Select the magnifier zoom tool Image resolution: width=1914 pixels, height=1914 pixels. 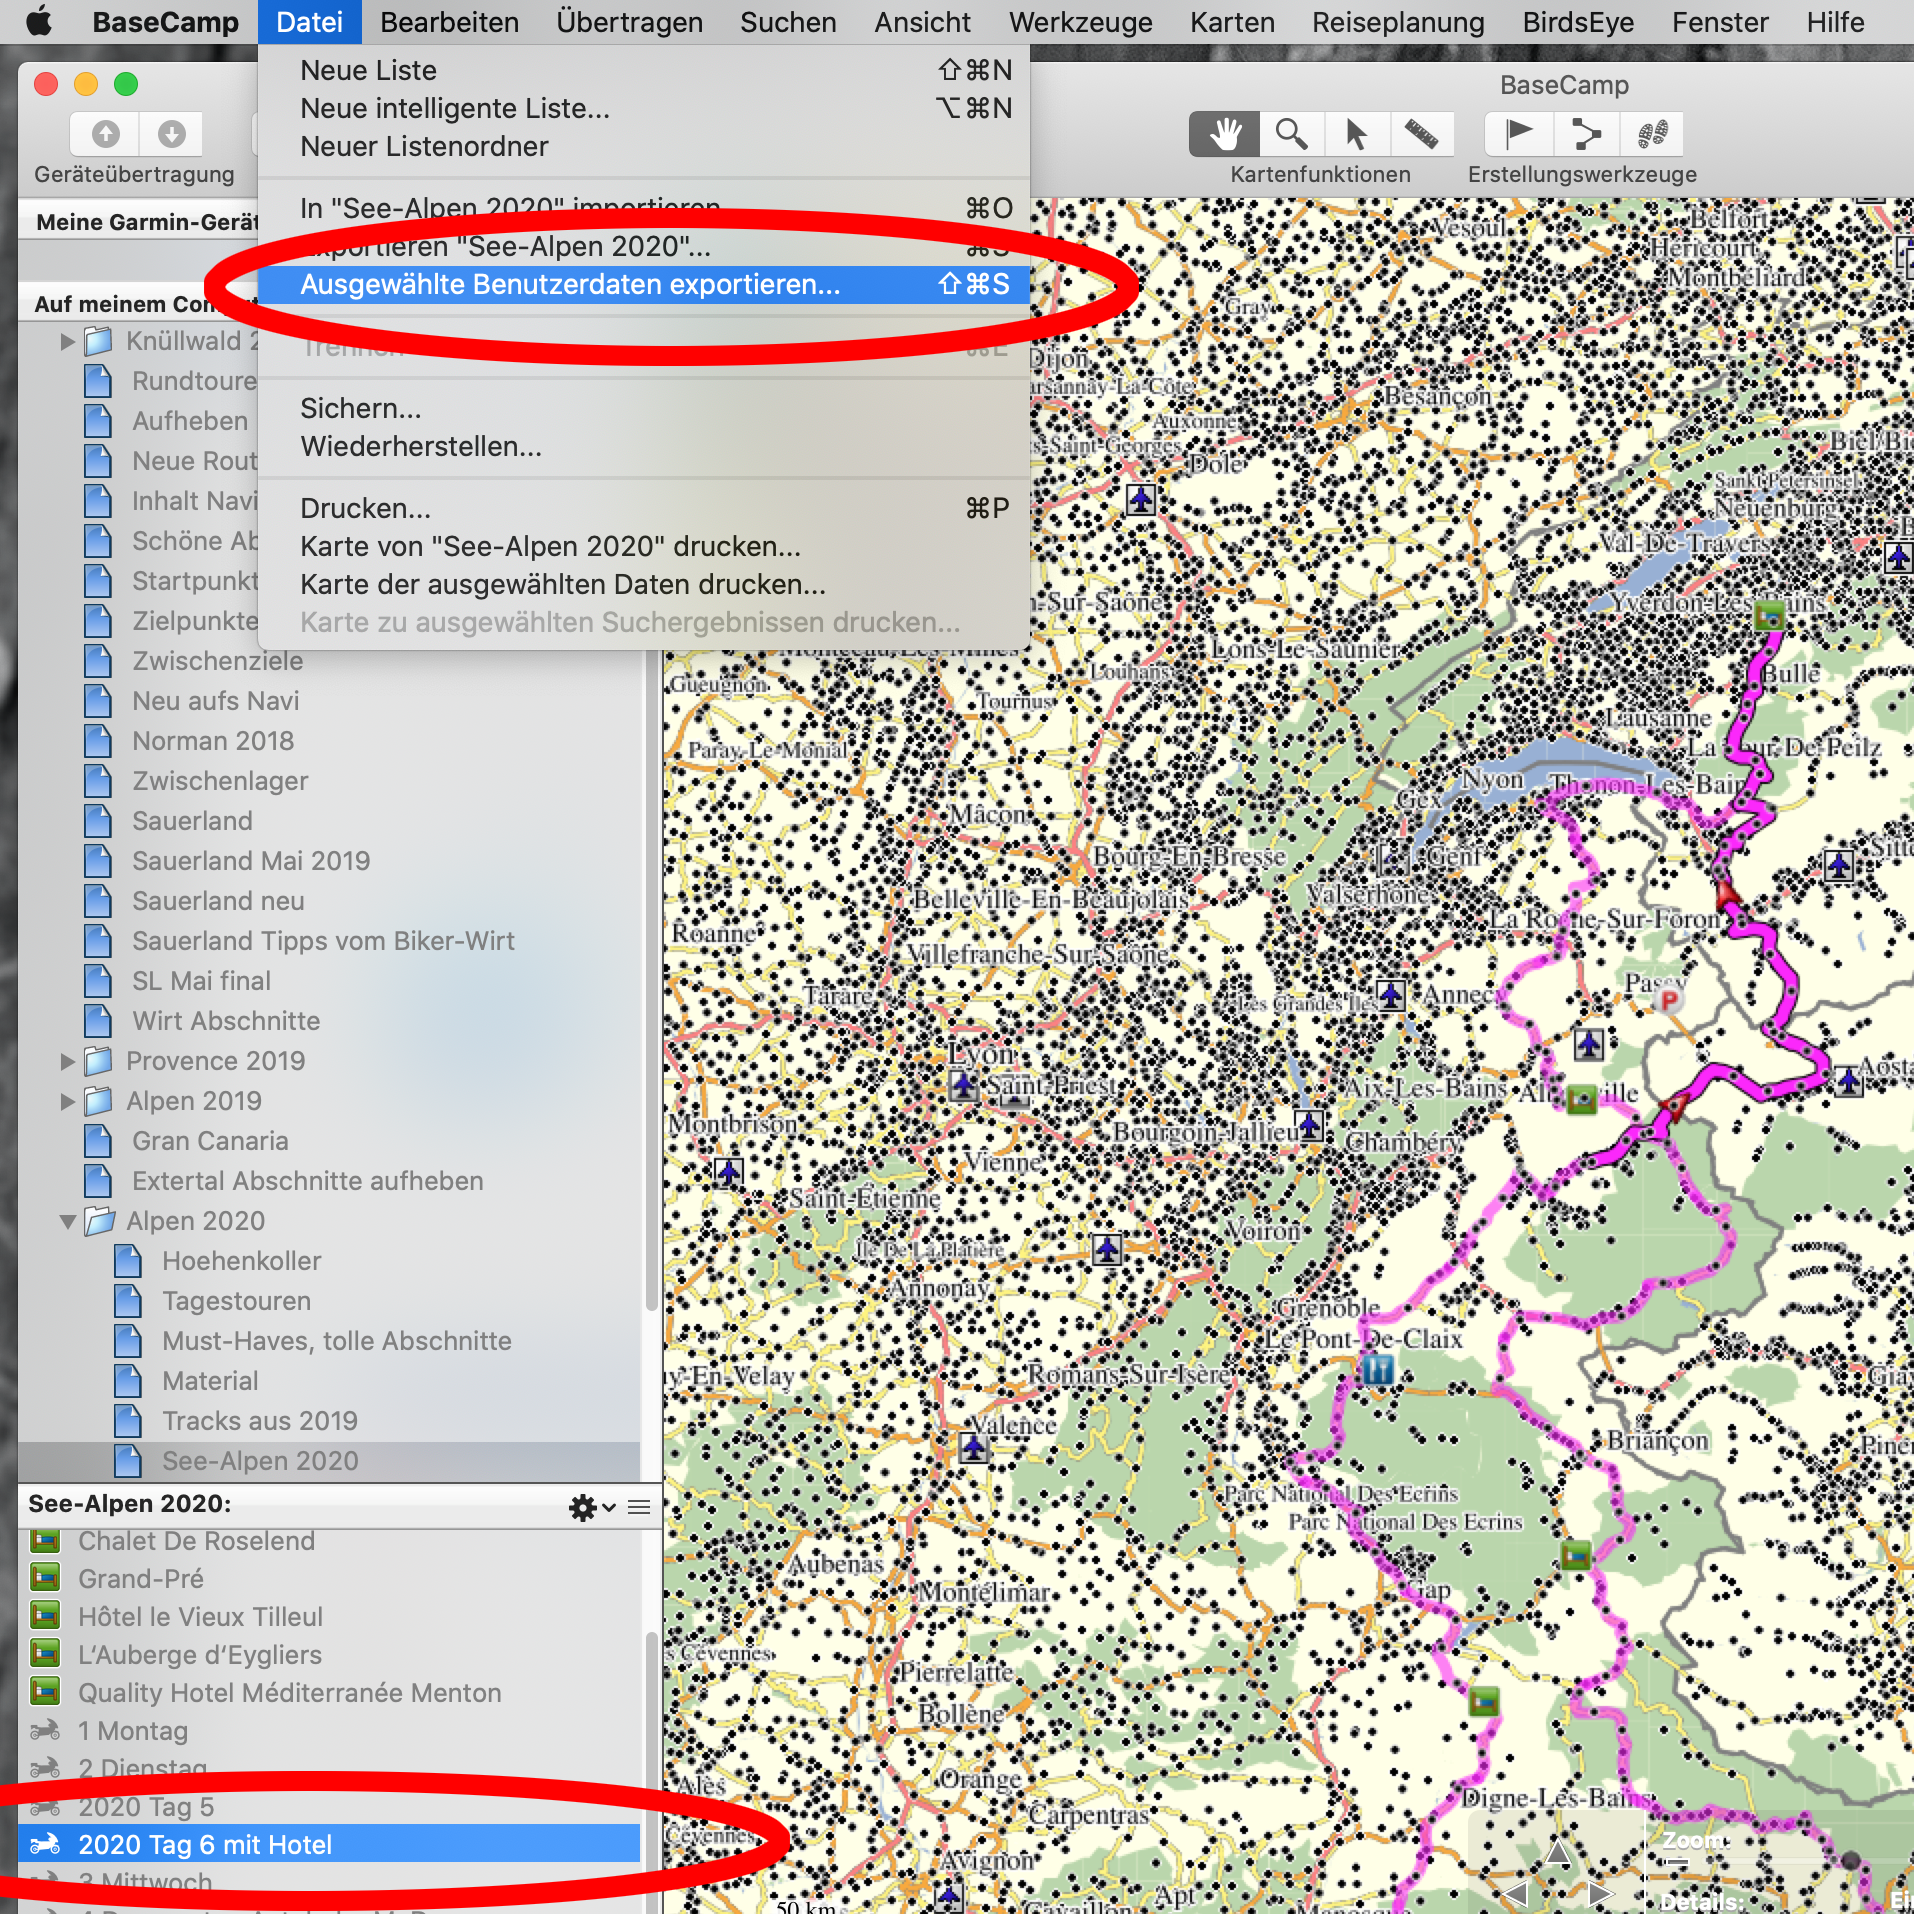tap(1291, 134)
